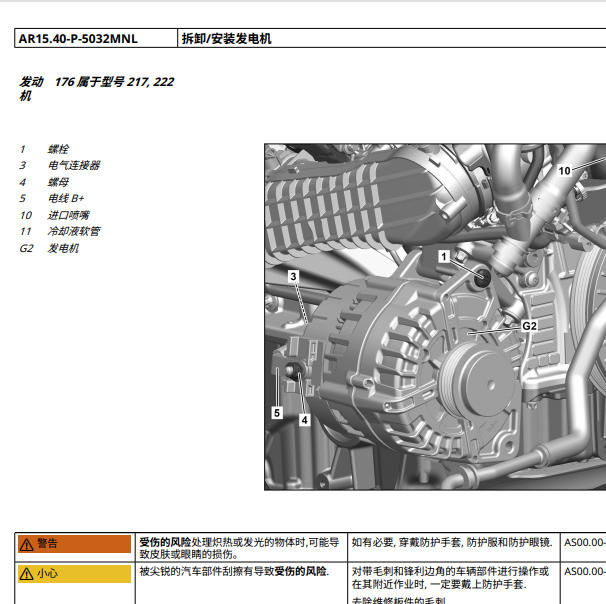Image resolution: width=606 pixels, height=604 pixels.
Task: Select legend entry 进口喷嘴
Action: tap(68, 215)
